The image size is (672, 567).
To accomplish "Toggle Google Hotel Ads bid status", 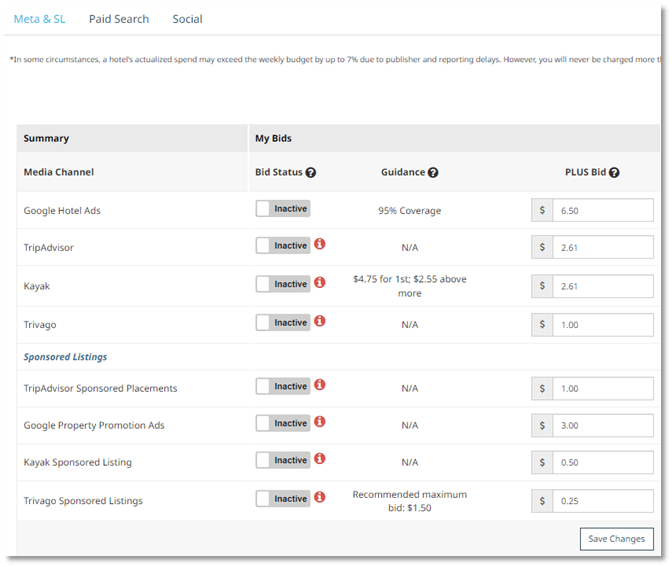I will (x=283, y=209).
